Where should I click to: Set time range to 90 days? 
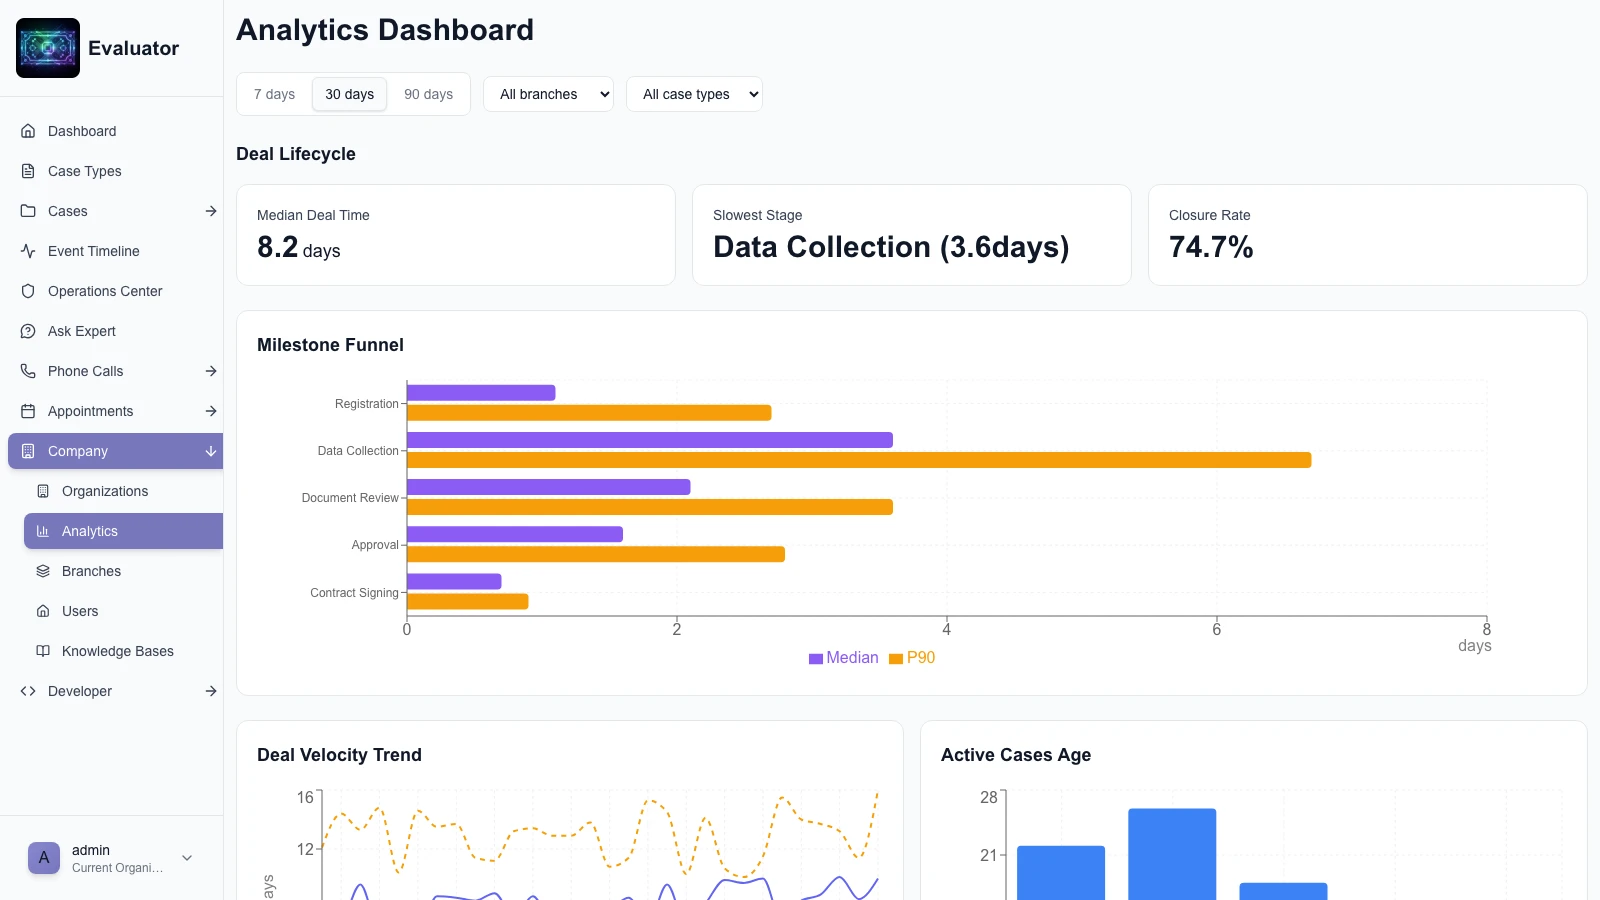click(x=428, y=94)
